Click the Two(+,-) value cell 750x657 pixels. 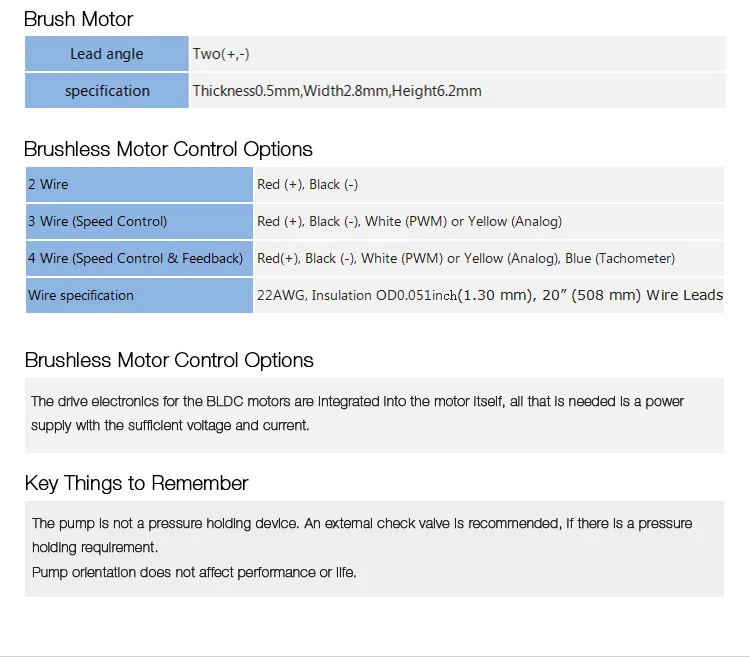point(457,54)
